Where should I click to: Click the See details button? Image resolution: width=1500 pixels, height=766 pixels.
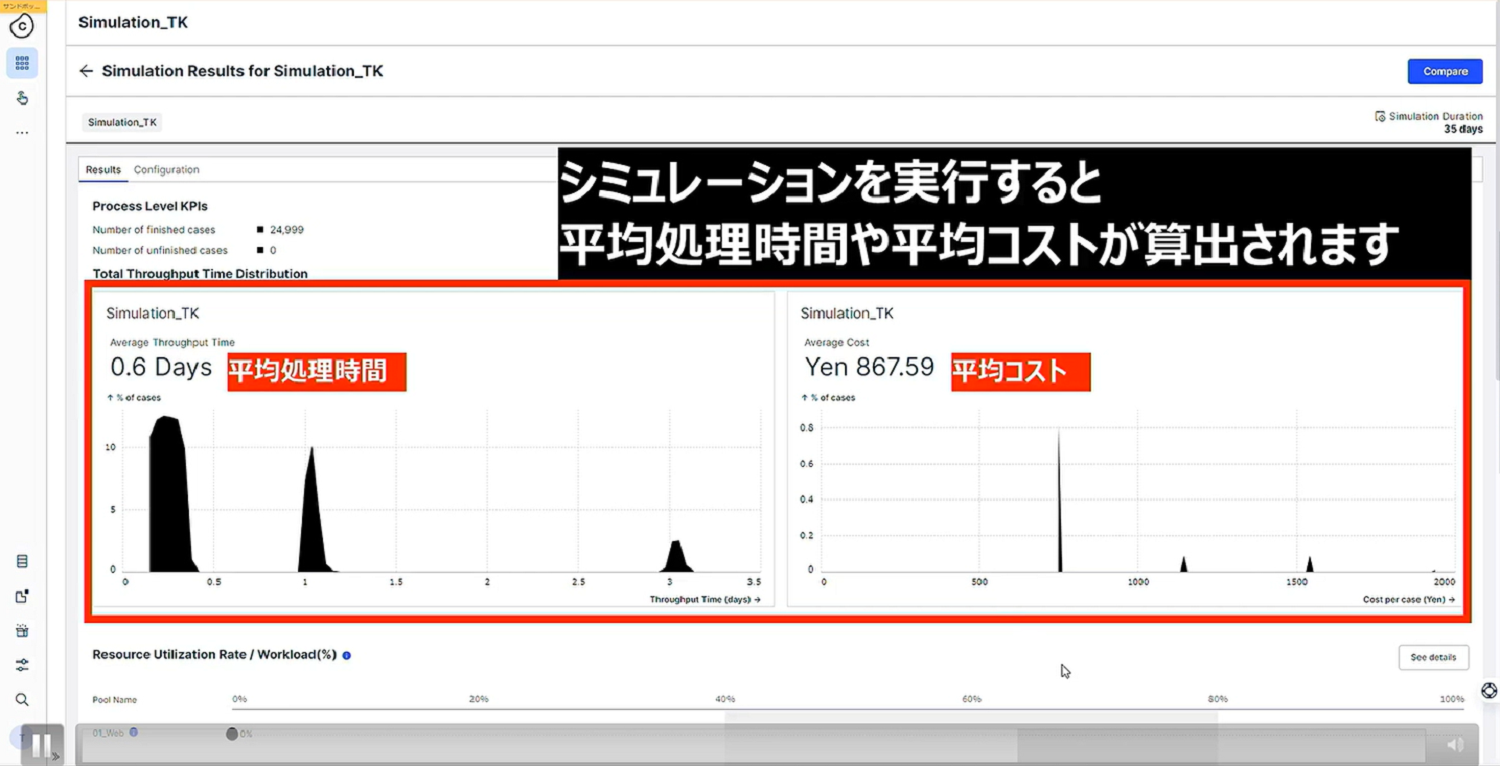(1433, 657)
